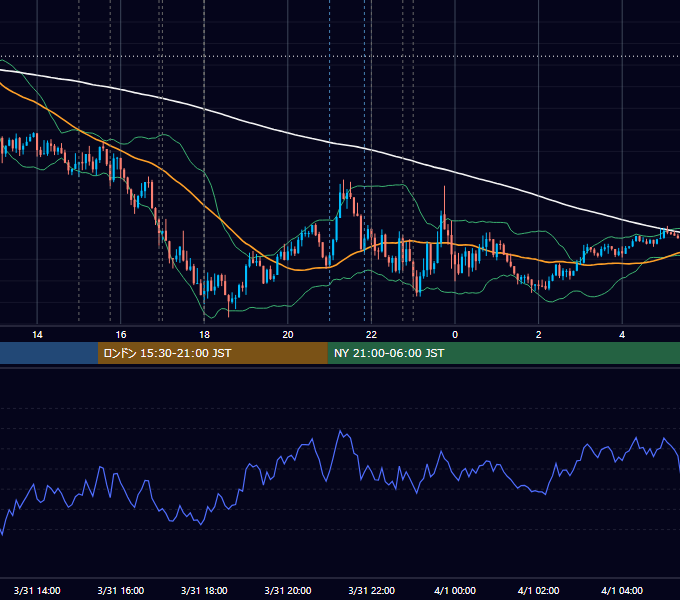
Task: Click the 22 hour label on price chart axis
Action: [x=371, y=335]
